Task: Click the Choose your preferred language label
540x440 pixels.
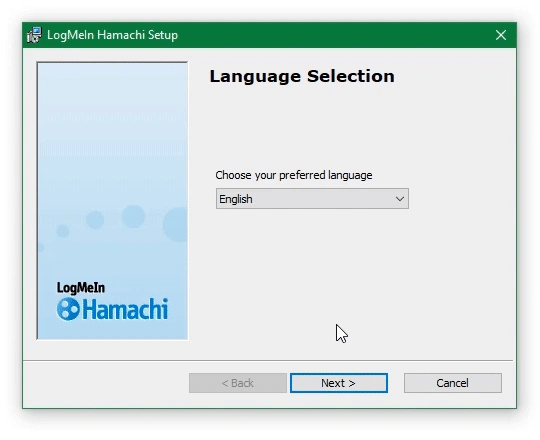Action: click(x=294, y=175)
